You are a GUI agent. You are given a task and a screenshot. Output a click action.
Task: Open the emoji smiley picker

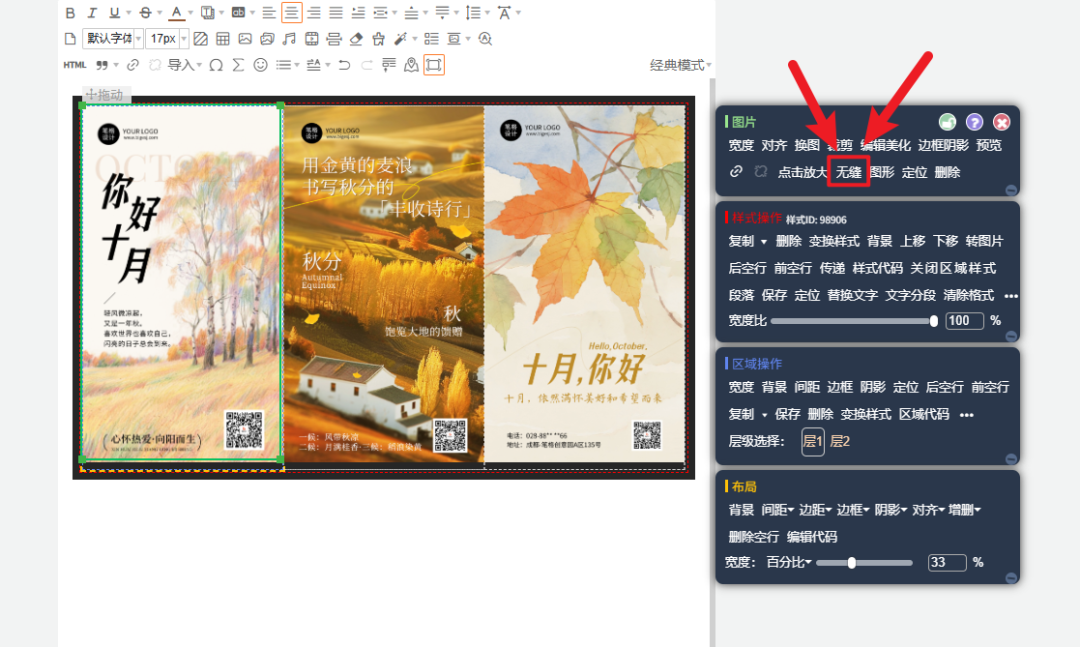[x=260, y=65]
